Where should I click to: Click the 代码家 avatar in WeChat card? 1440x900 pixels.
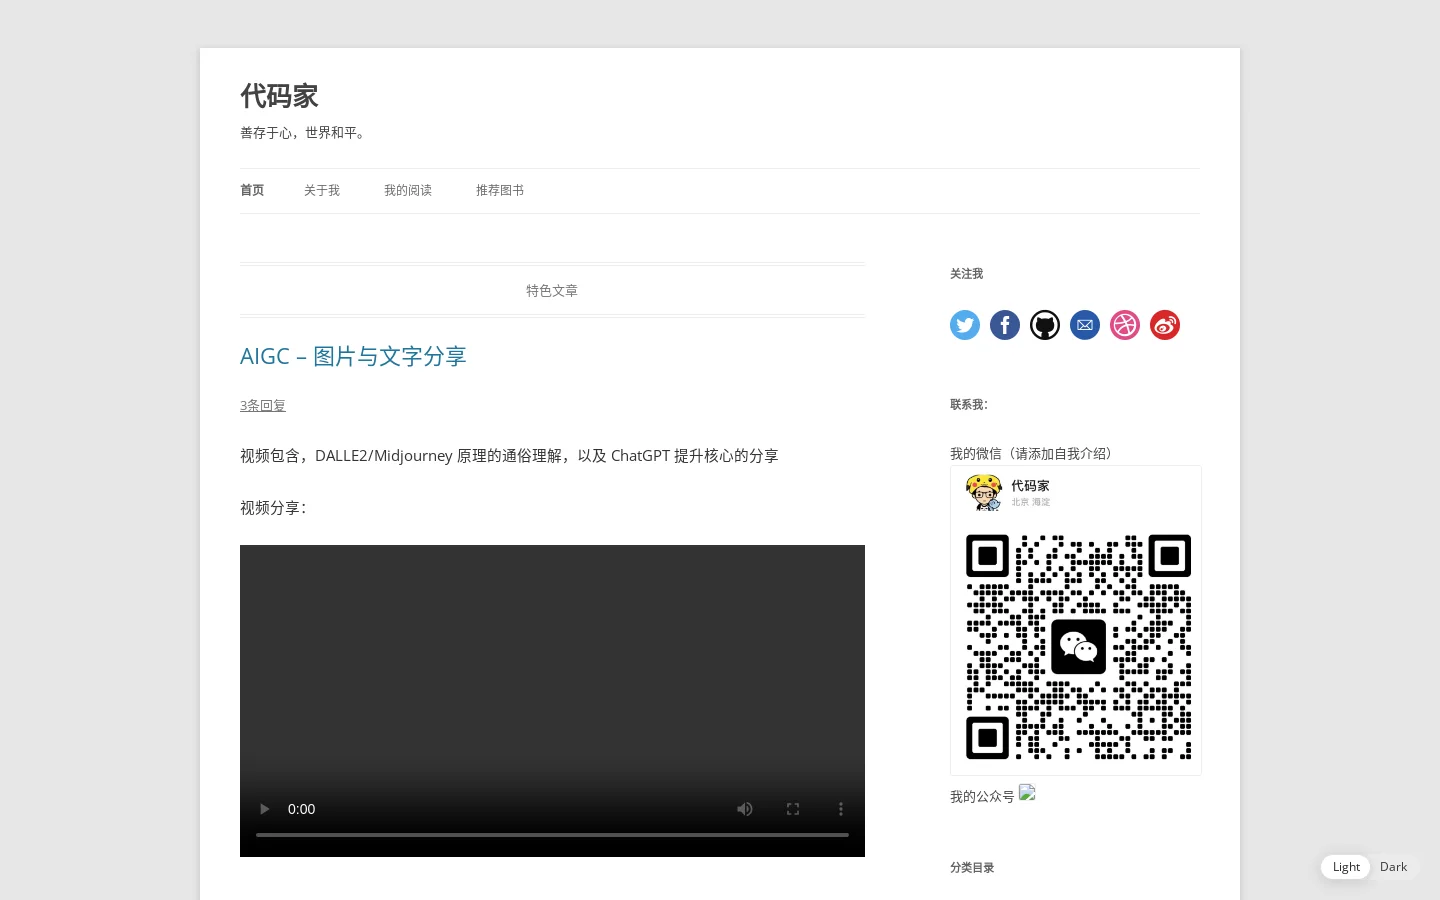(x=984, y=492)
